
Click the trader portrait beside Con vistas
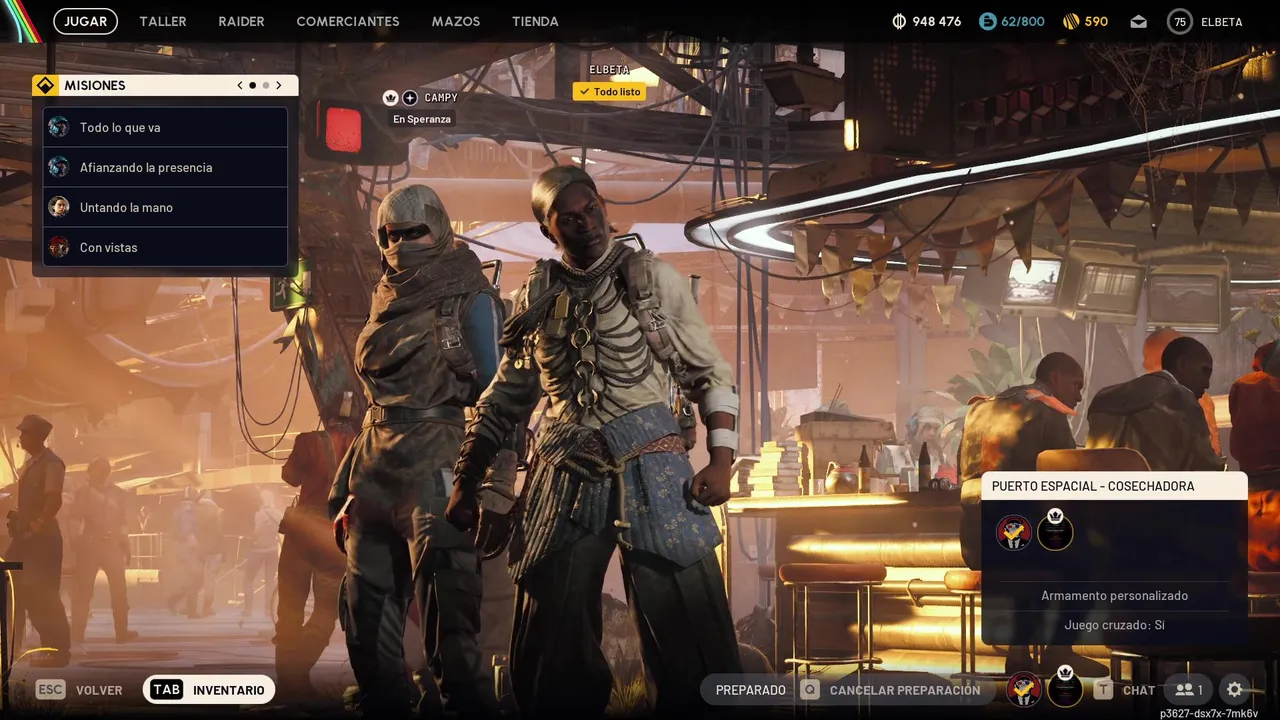click(x=59, y=247)
